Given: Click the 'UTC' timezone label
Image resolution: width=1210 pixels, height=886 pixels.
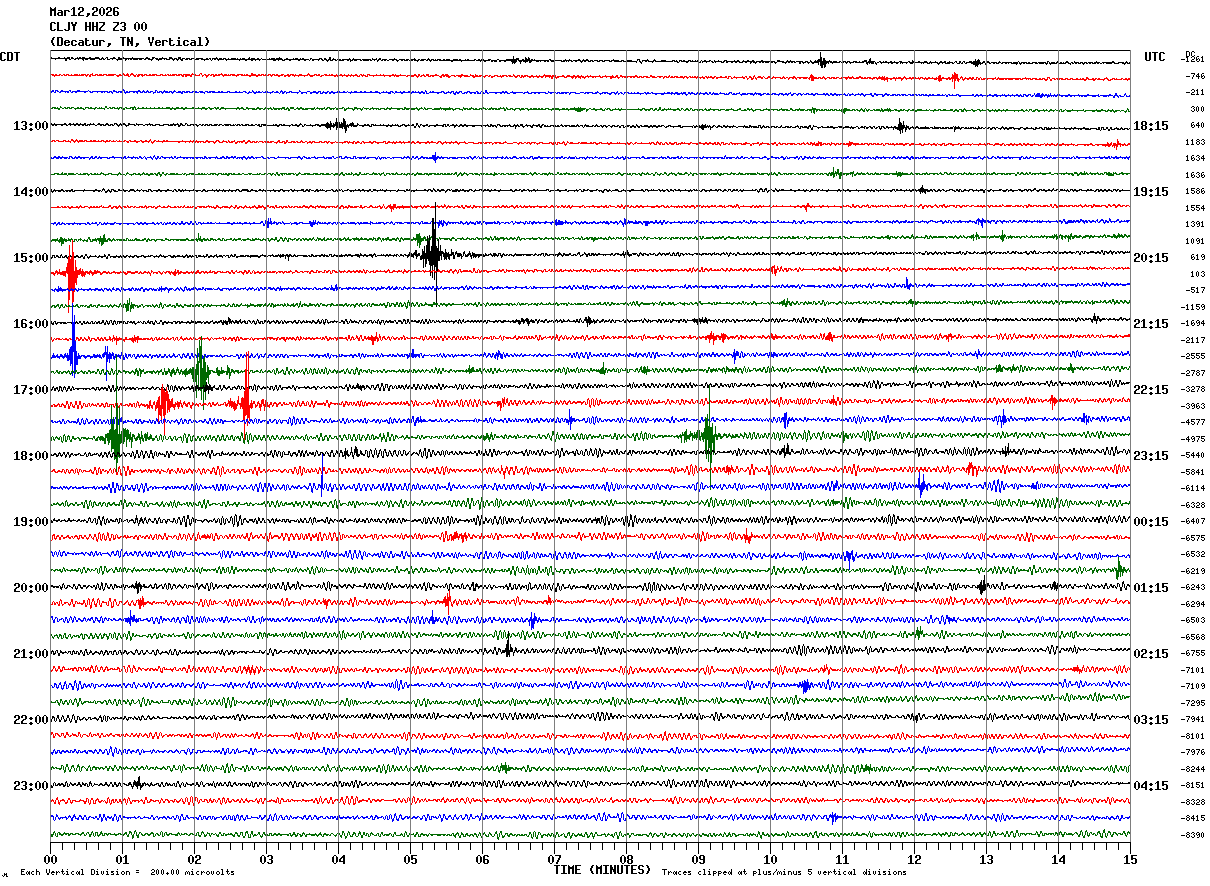Looking at the screenshot, I should point(1155,57).
